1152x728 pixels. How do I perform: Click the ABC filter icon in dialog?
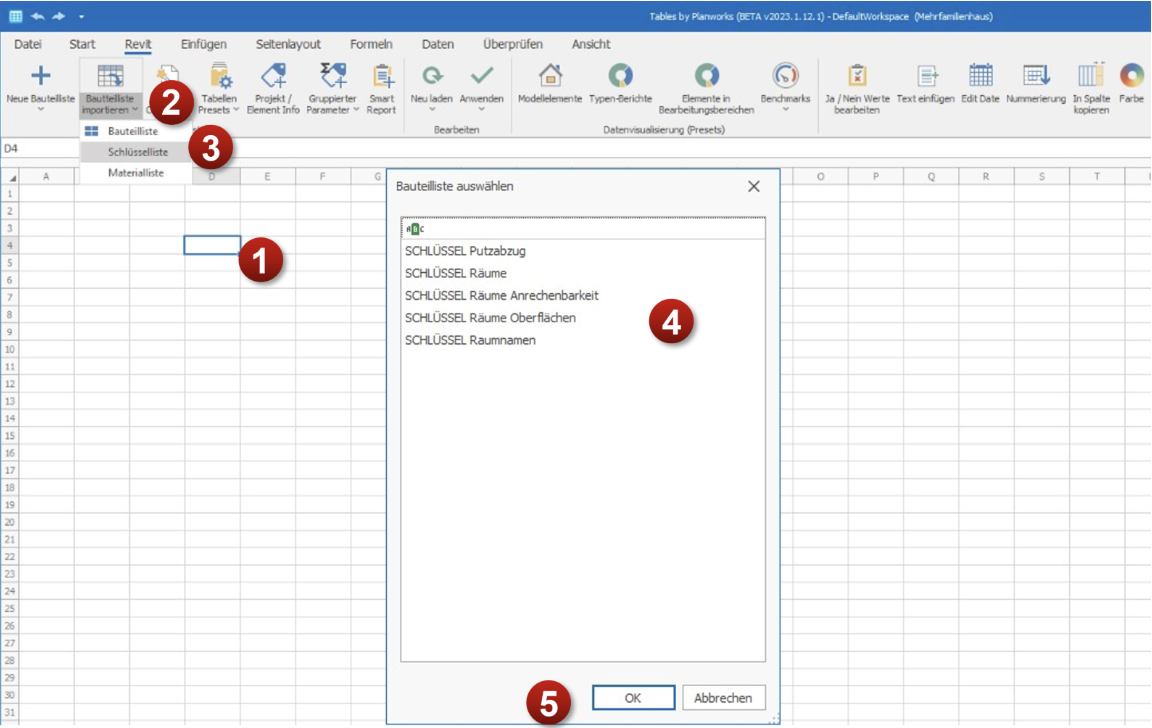(415, 229)
